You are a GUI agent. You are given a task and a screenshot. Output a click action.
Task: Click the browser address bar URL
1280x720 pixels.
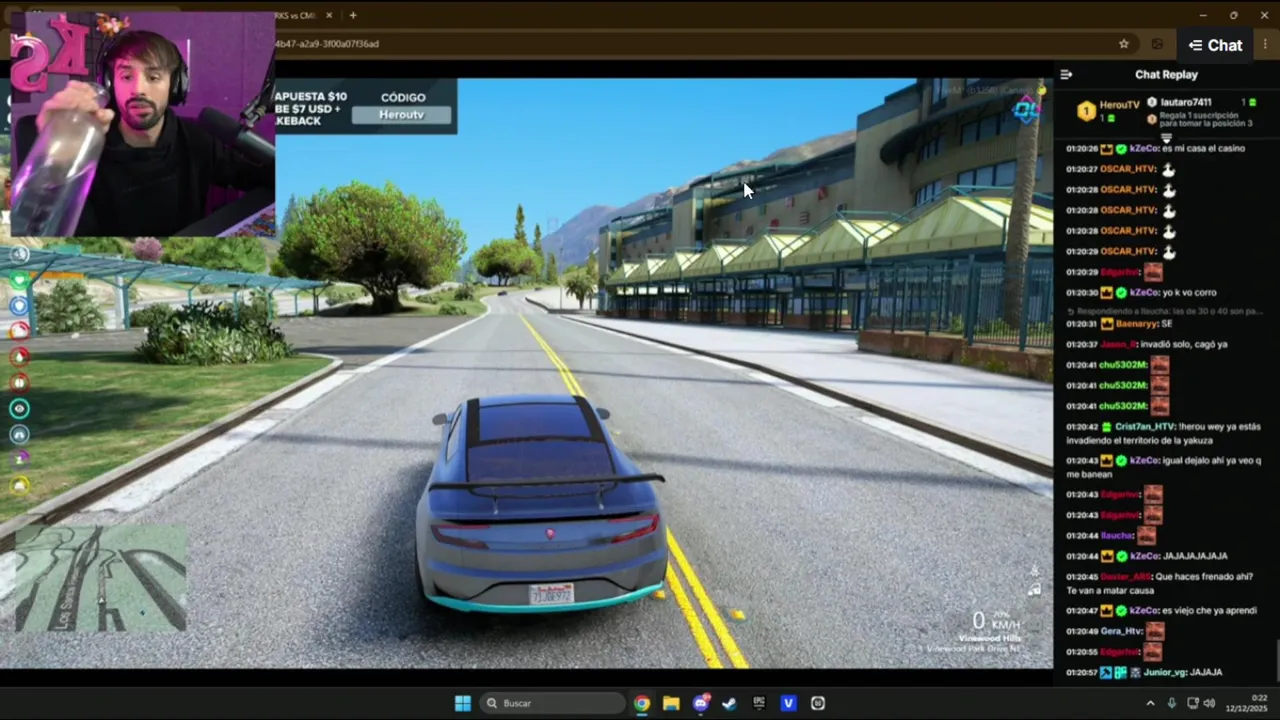(x=327, y=44)
